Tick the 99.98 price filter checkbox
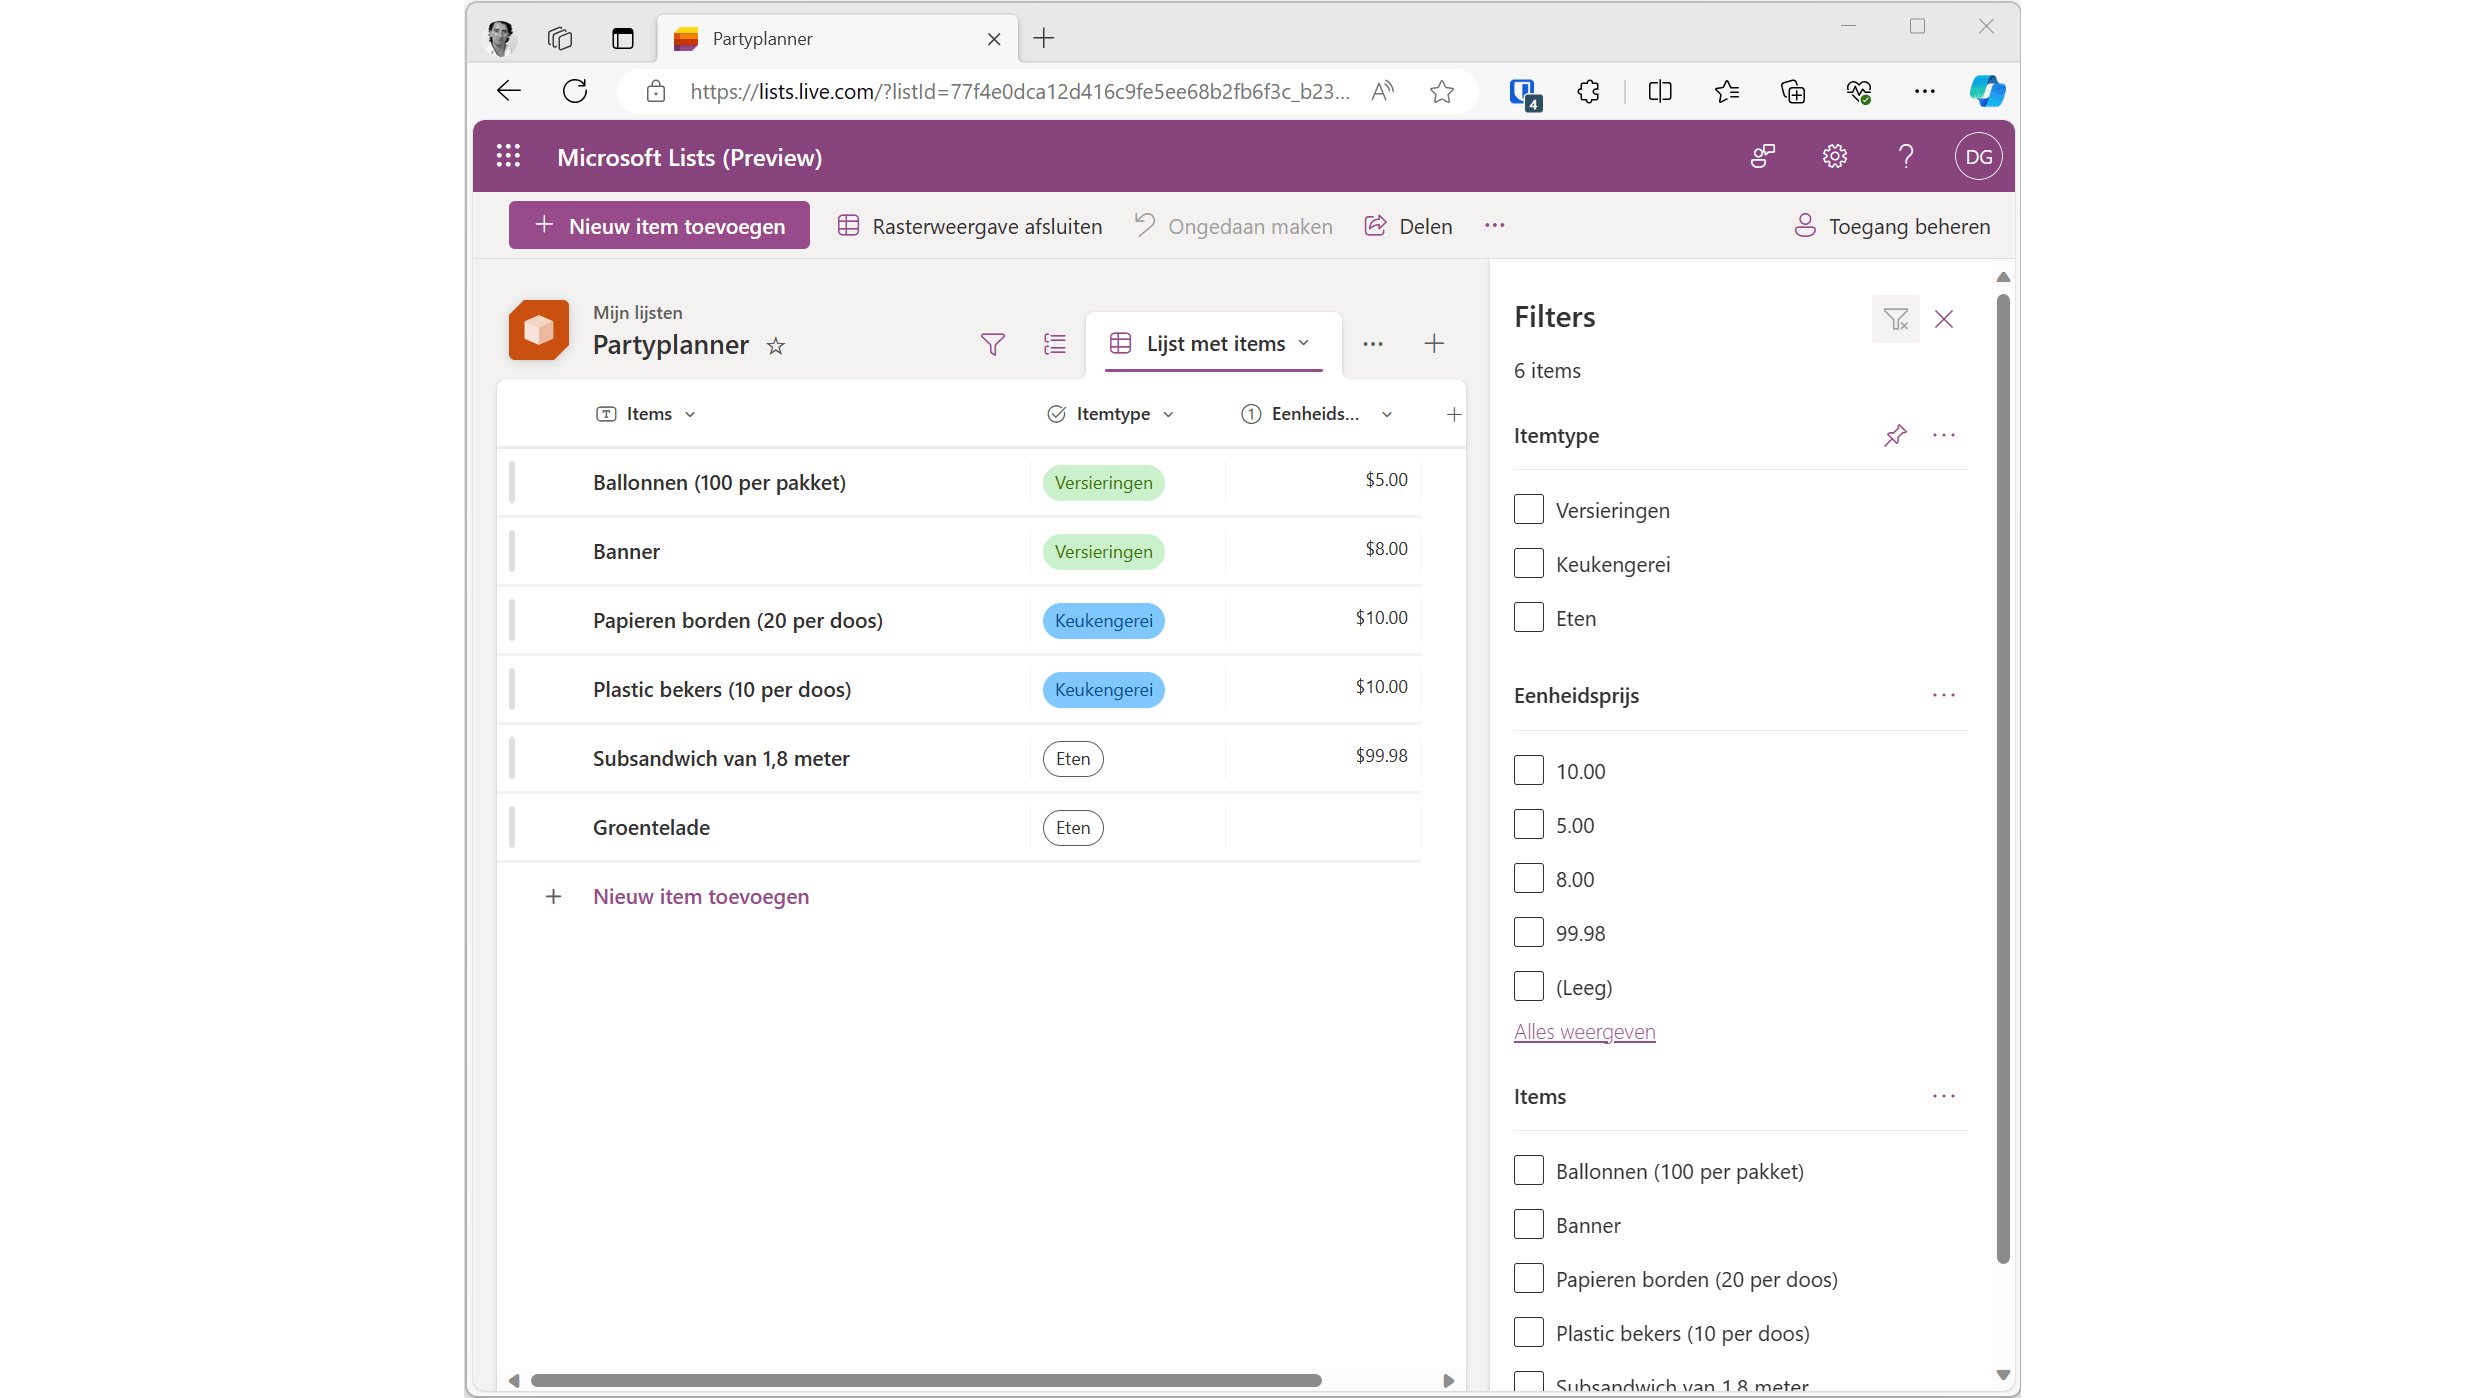 click(1528, 933)
